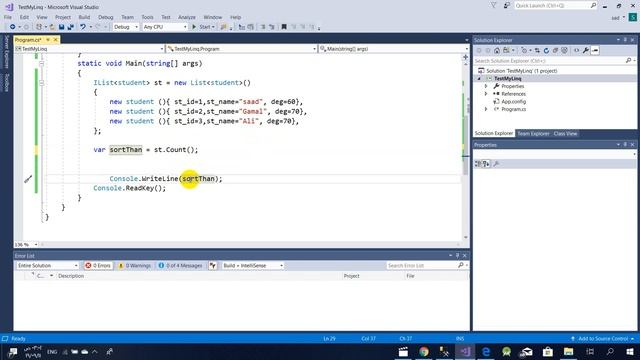Toggle auto-hide pin of Solution Explorer panel
The image size is (640, 360).
[x=625, y=40]
